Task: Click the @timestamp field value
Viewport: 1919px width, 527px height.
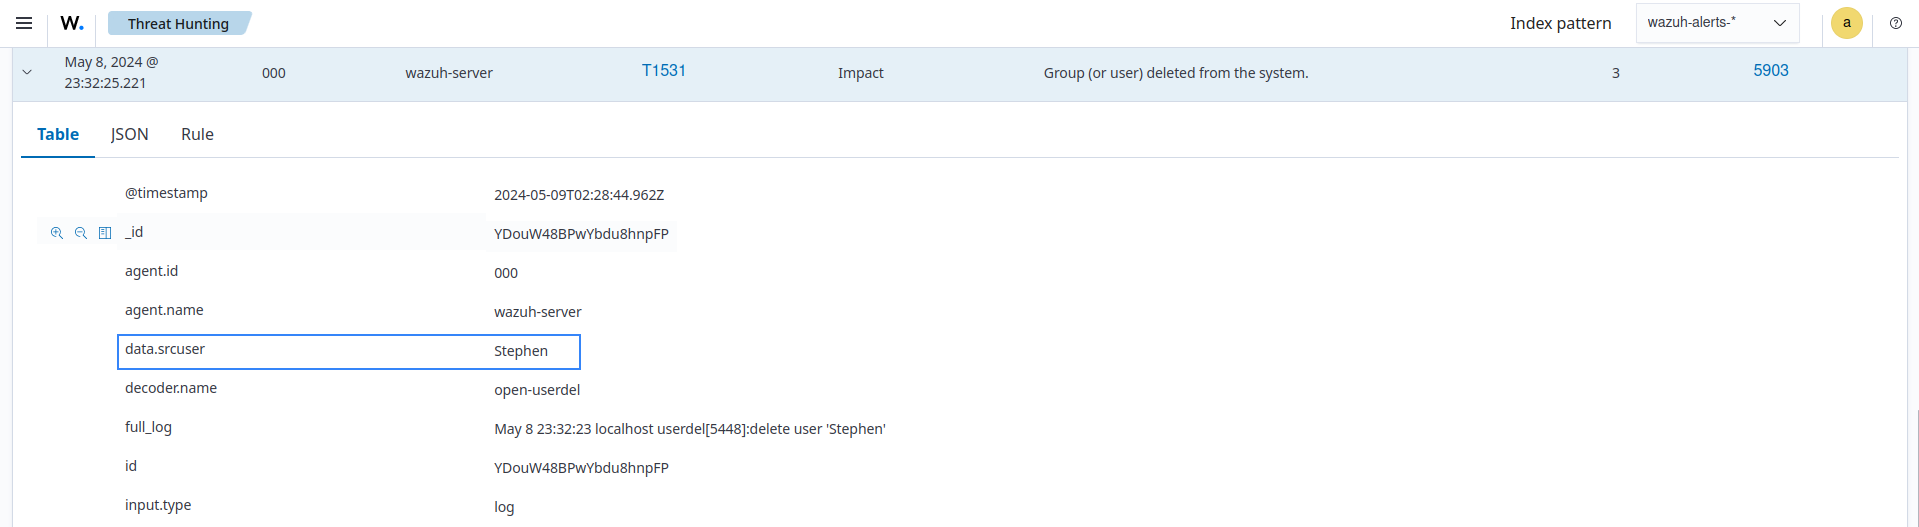Action: tap(578, 195)
